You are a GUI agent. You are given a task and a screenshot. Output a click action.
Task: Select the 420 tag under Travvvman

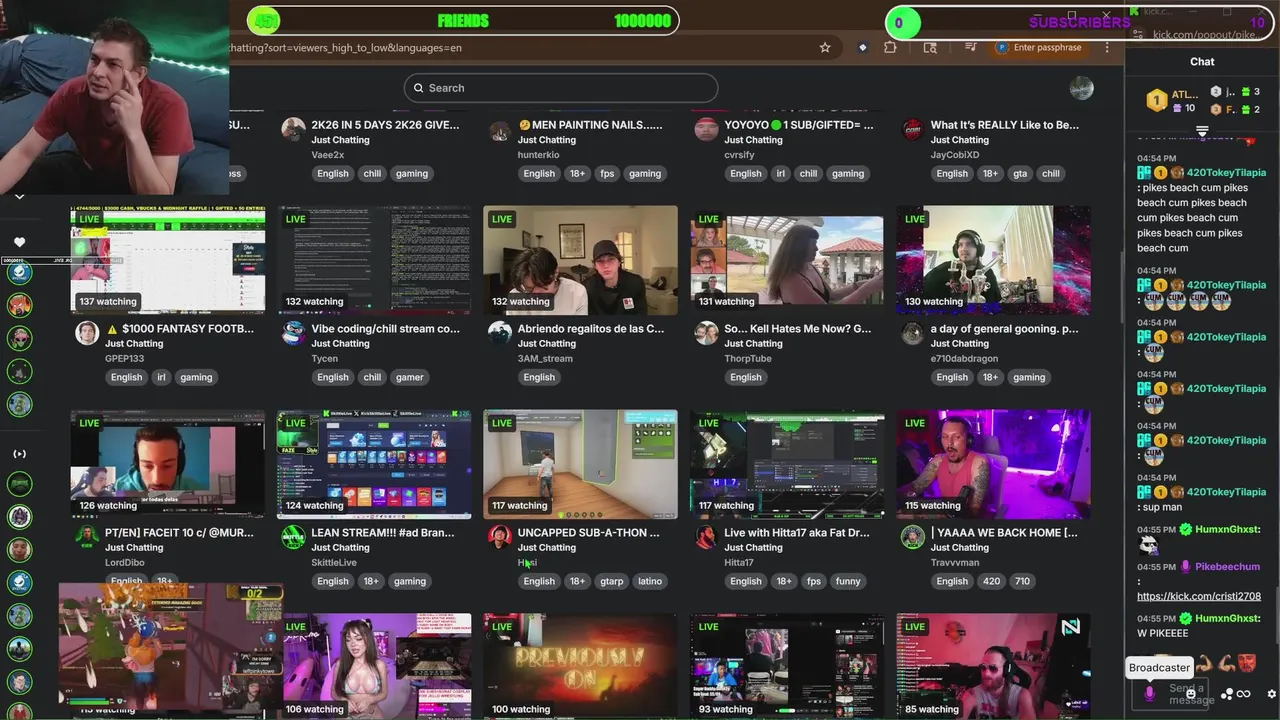[992, 581]
